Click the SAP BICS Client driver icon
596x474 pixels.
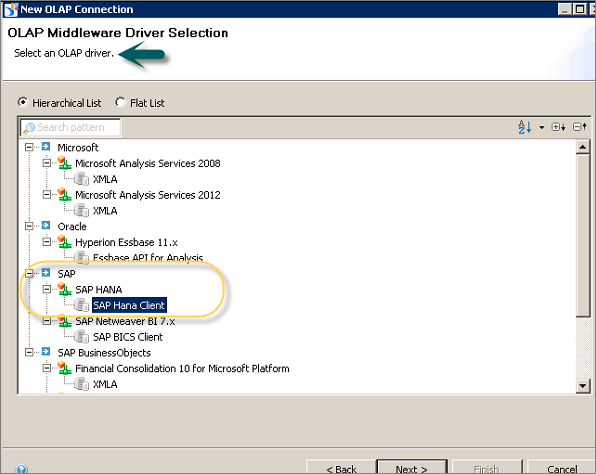click(x=81, y=336)
